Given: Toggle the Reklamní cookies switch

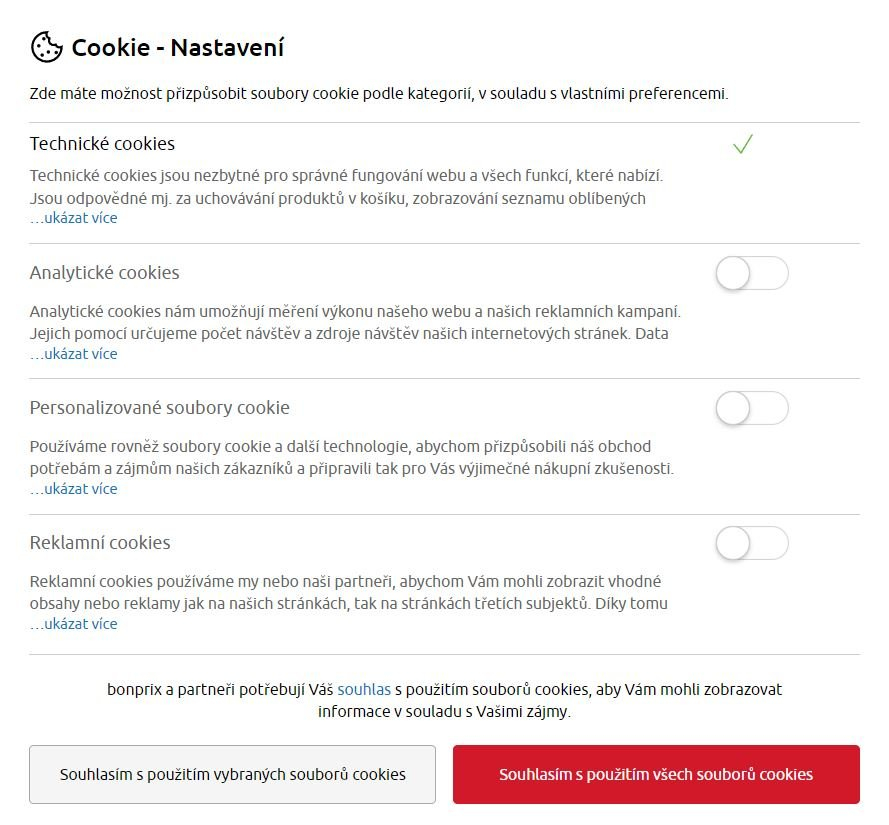Looking at the screenshot, I should coord(752,543).
